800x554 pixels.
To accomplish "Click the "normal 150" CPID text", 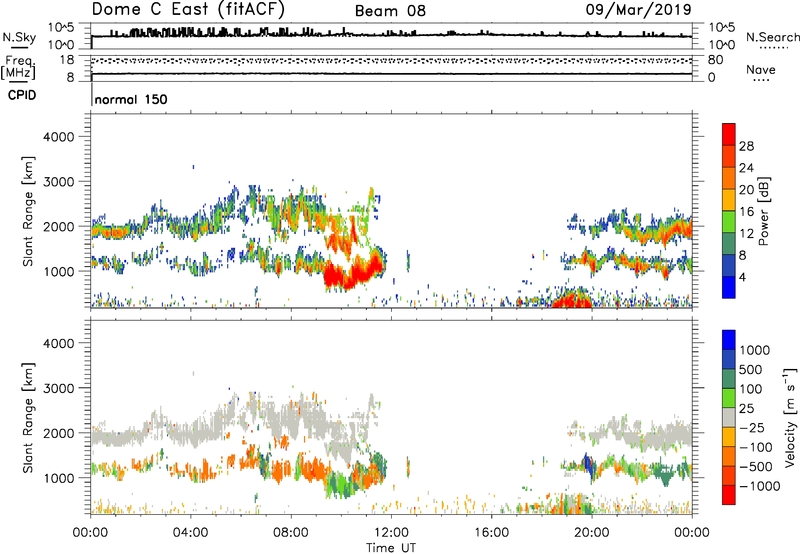I will tap(131, 99).
